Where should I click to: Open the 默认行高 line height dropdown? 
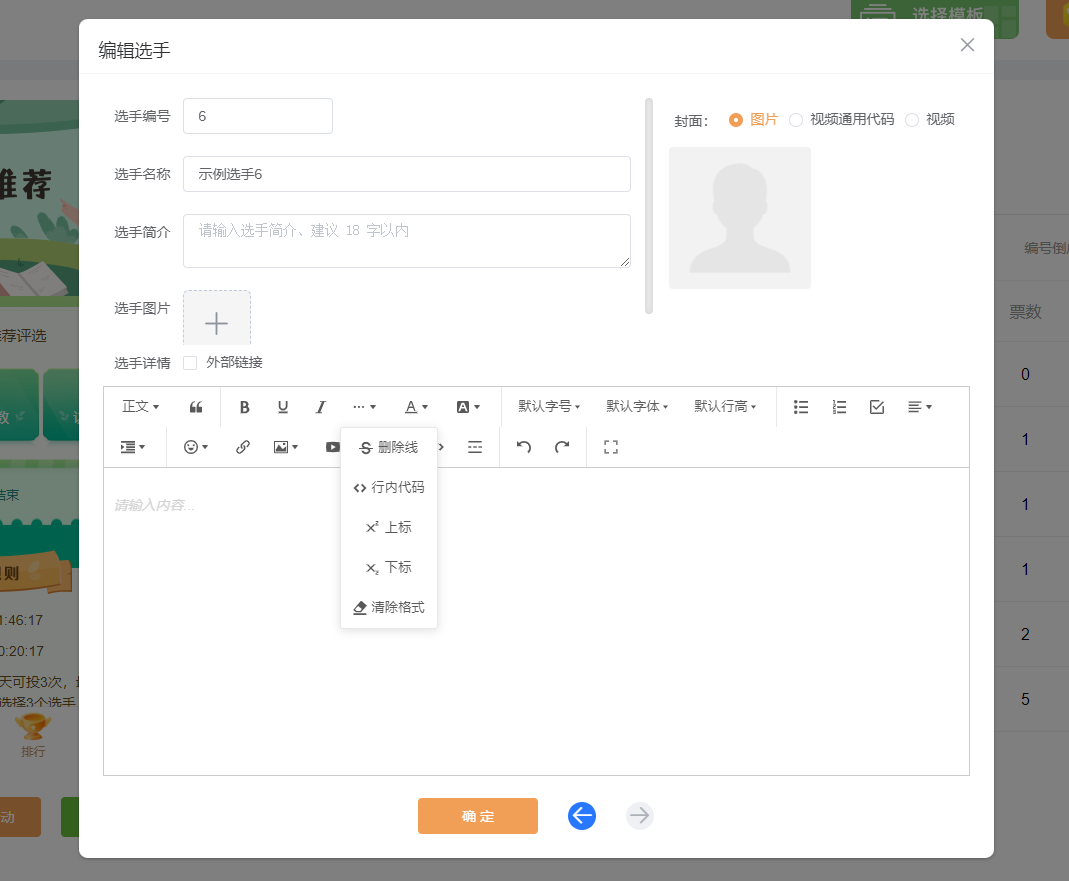725,407
